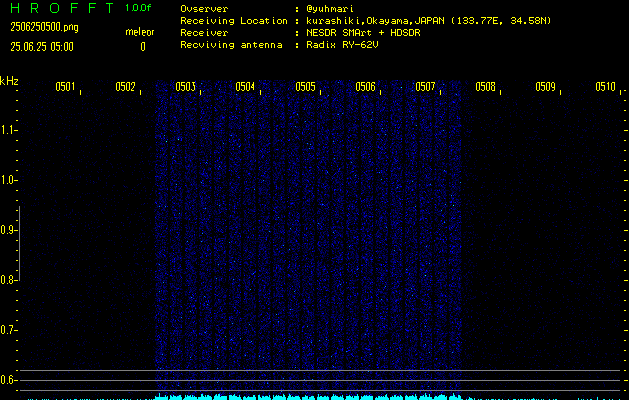Click the 1.0 kHz axis label
The height and width of the screenshot is (400, 629).
[x=7, y=180]
